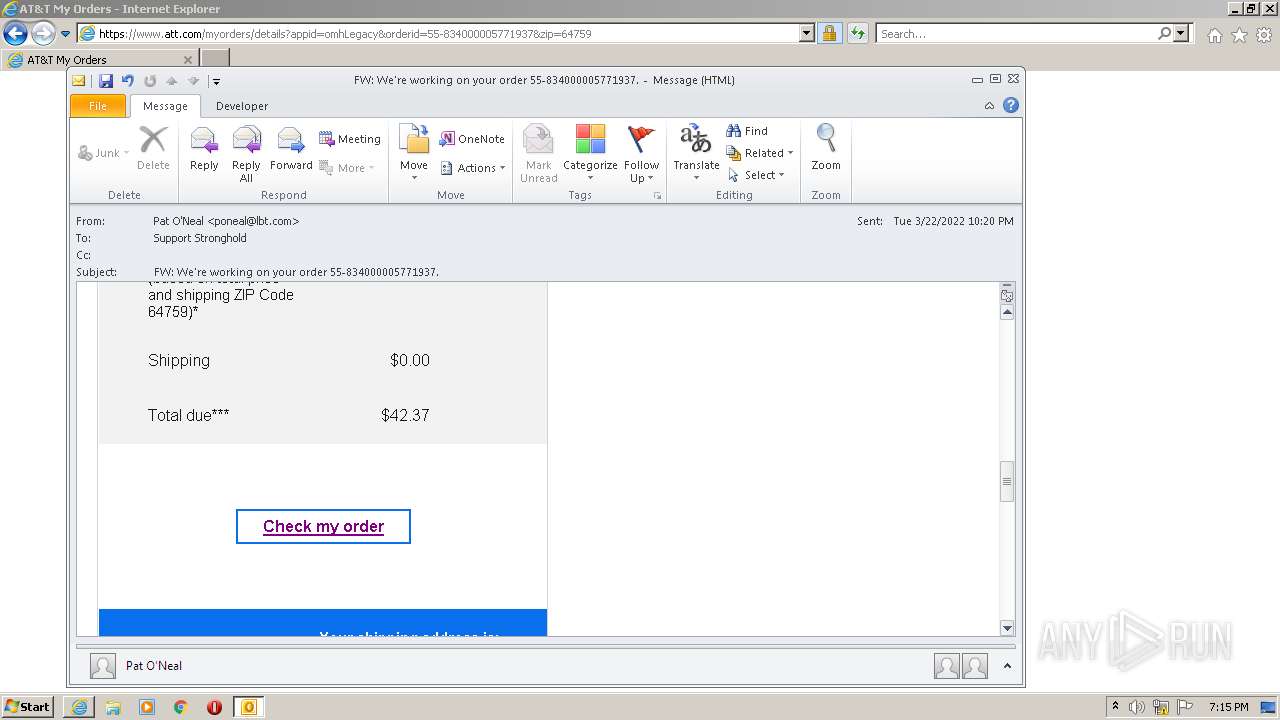Click the Check my order link
The image size is (1280, 720).
[323, 526]
